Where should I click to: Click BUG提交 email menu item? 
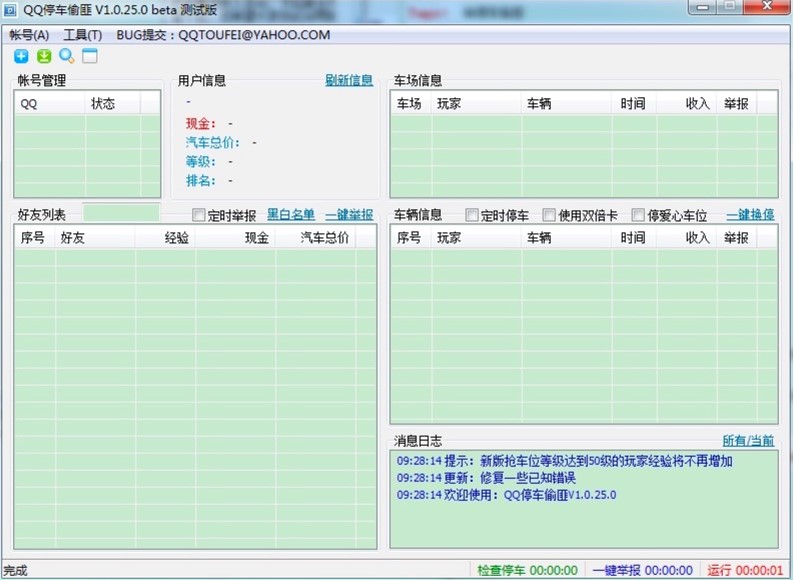click(x=223, y=34)
